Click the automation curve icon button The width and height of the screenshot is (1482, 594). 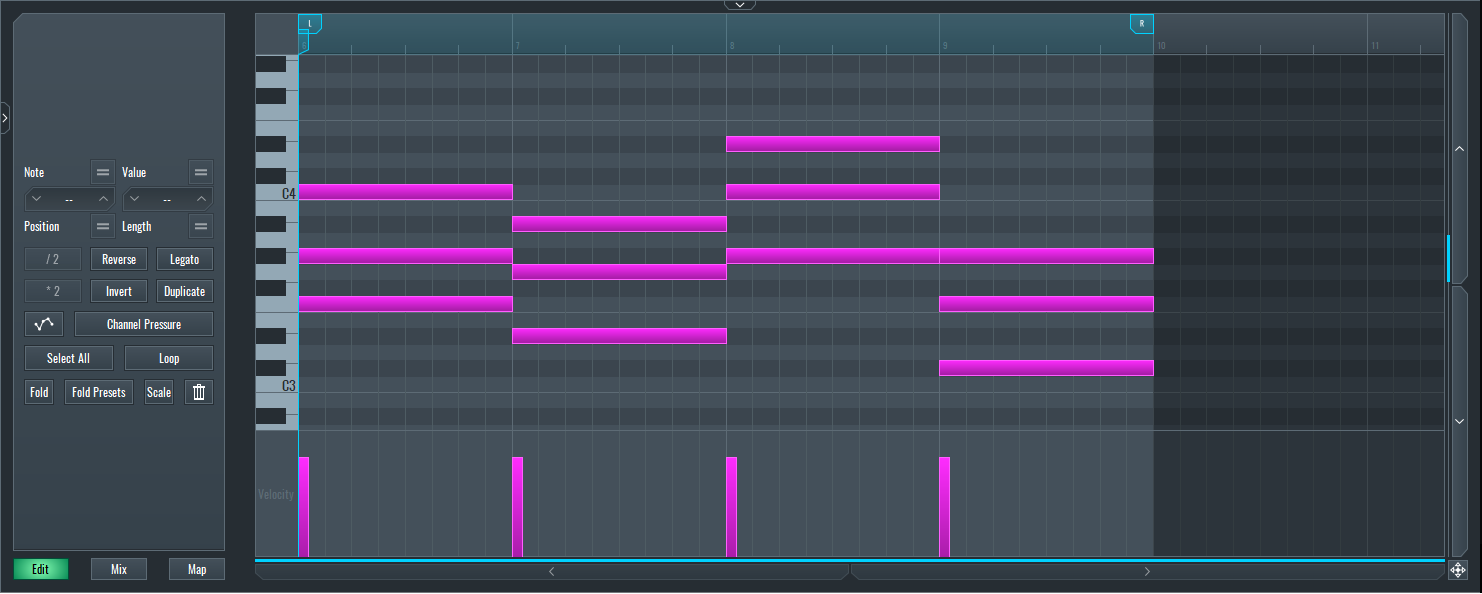click(x=44, y=324)
